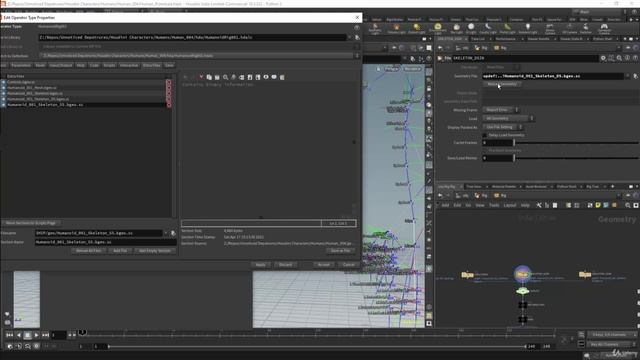Click Cancel in Edit Operator Type Properties
Image resolution: width=640 pixels, height=360 pixels.
349,265
